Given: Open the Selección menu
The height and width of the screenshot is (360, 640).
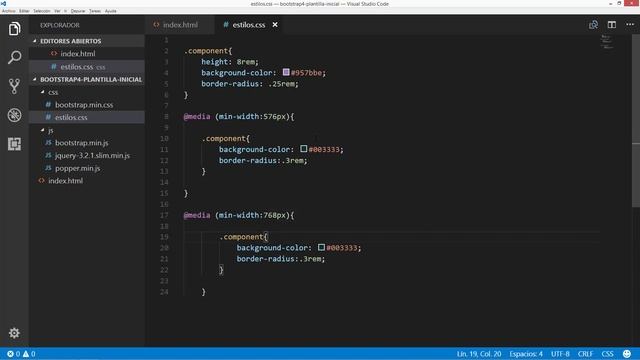Looking at the screenshot, I should [x=42, y=11].
